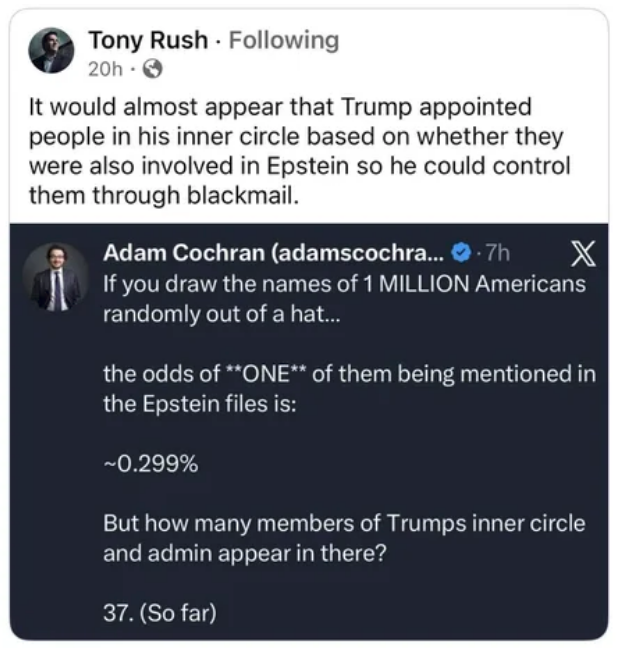
Task: Click Adam Cochran's avatar photo
Action: (x=56, y=277)
